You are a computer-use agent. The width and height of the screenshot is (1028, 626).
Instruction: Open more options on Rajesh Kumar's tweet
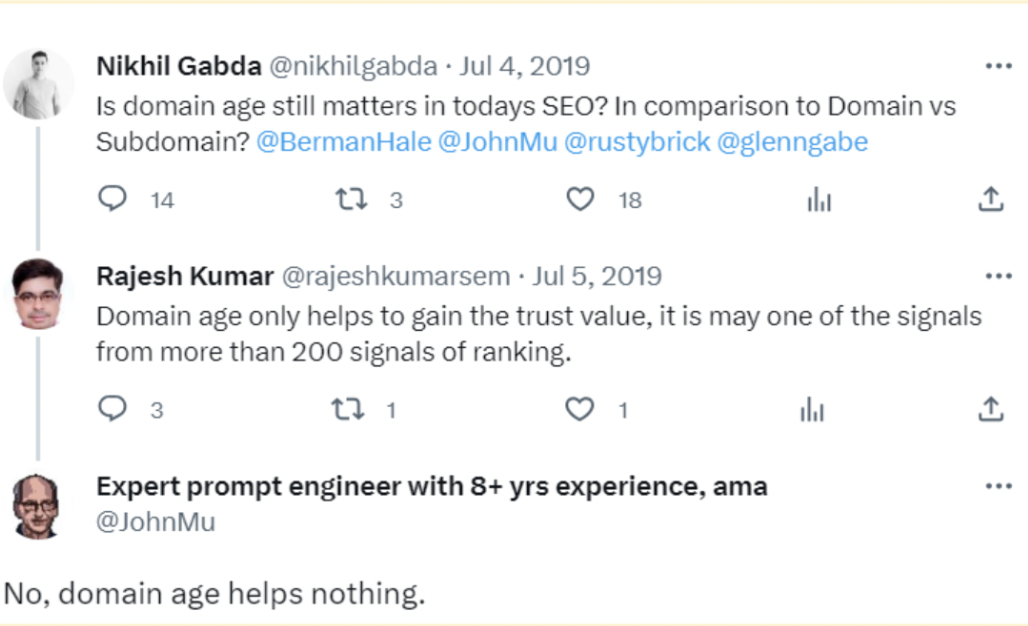[x=998, y=276]
